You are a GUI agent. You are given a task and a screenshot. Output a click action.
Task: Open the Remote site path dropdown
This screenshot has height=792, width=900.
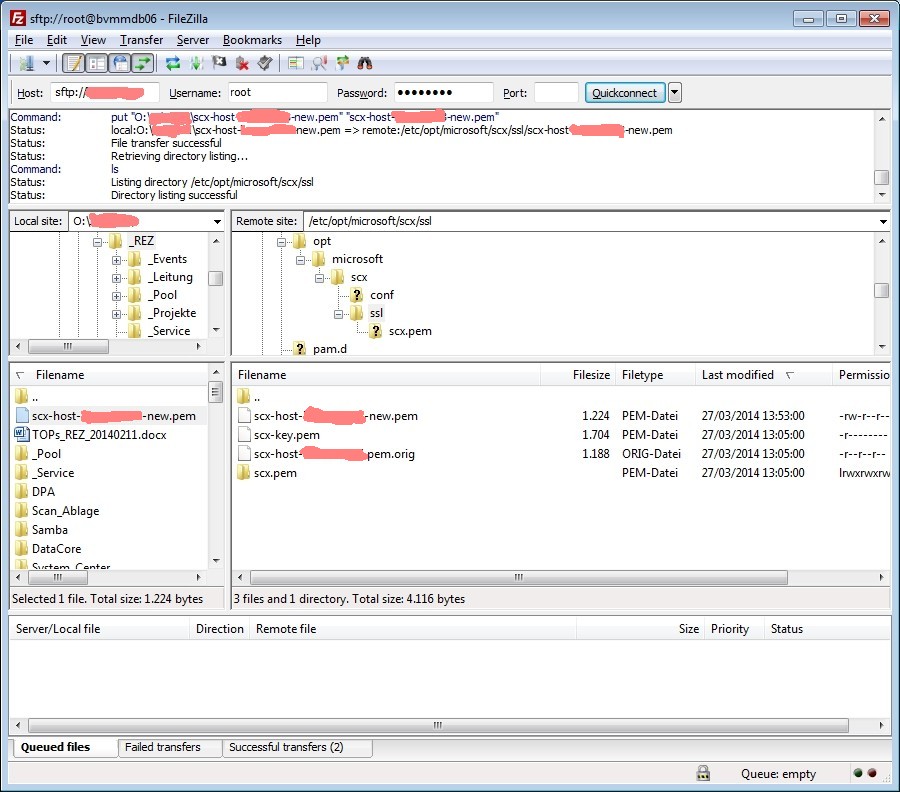coord(883,222)
